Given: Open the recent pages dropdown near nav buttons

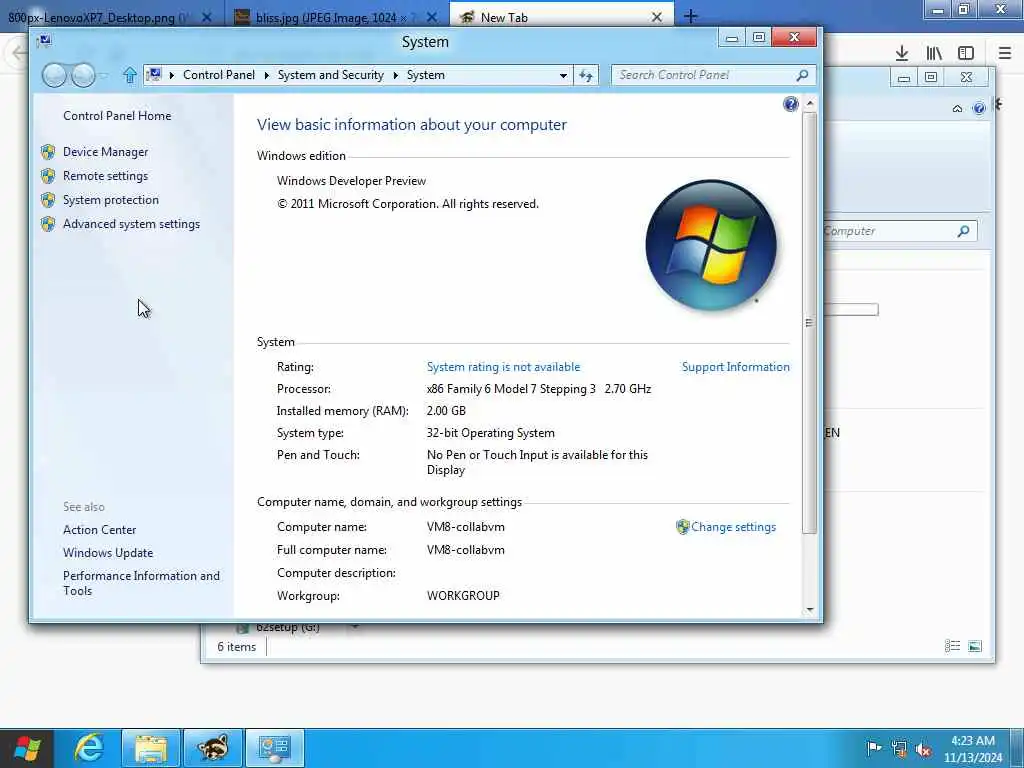Looking at the screenshot, I should point(104,75).
